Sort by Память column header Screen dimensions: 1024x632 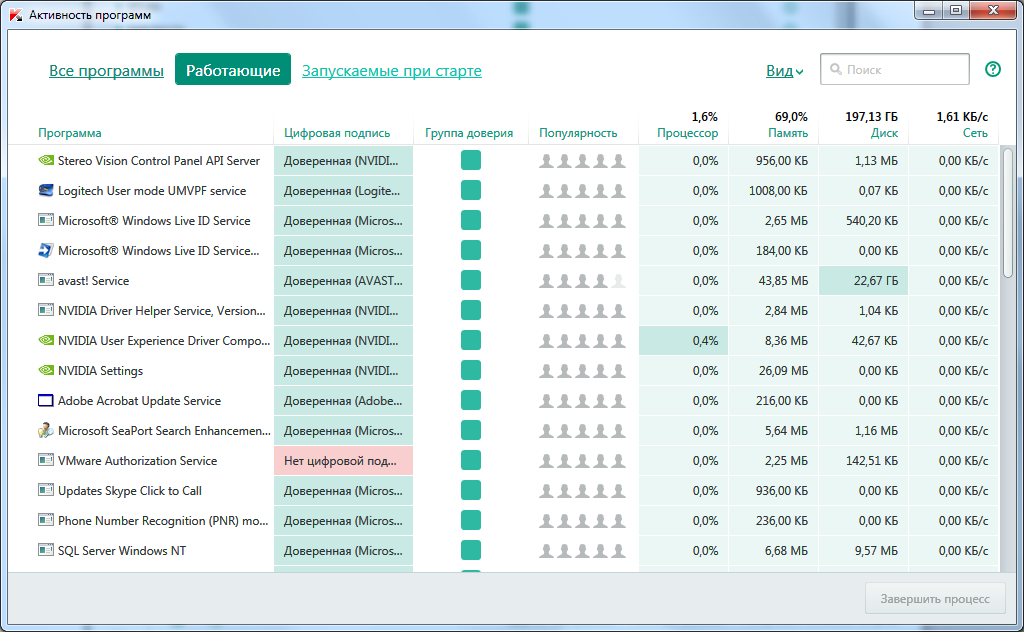tap(787, 133)
